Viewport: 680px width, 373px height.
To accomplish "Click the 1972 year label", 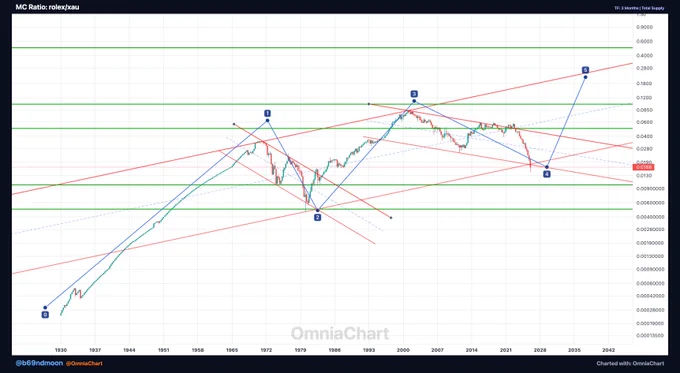I will (x=266, y=350).
